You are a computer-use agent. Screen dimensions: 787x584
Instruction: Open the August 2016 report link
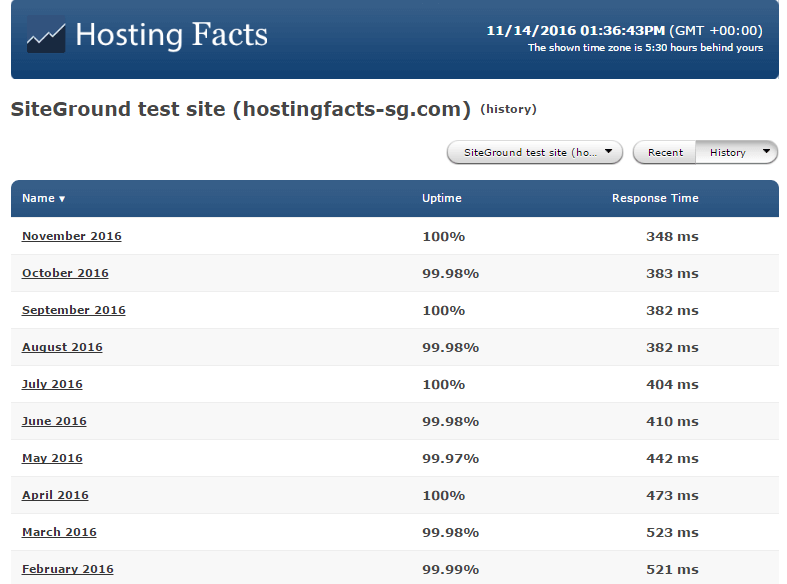point(62,347)
